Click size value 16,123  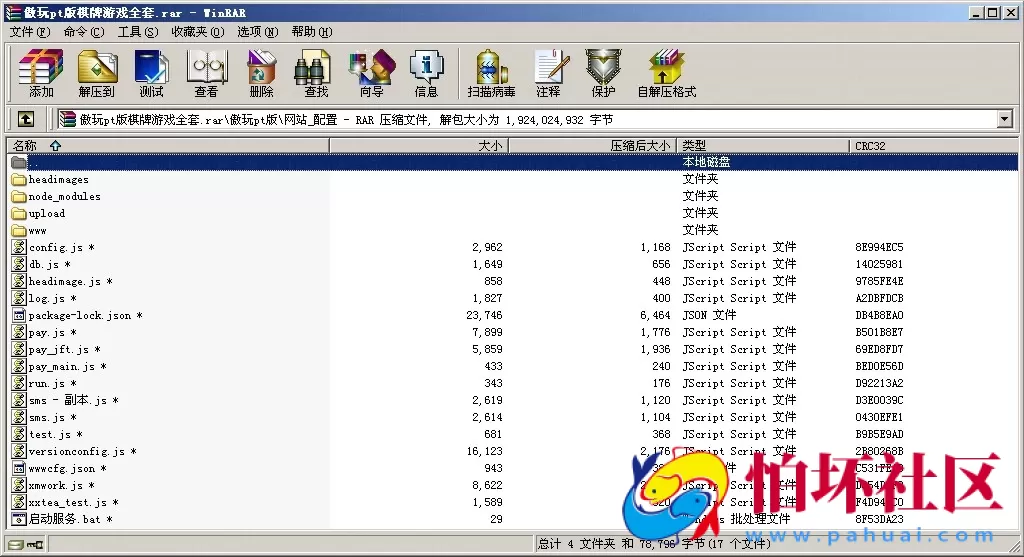click(484, 451)
